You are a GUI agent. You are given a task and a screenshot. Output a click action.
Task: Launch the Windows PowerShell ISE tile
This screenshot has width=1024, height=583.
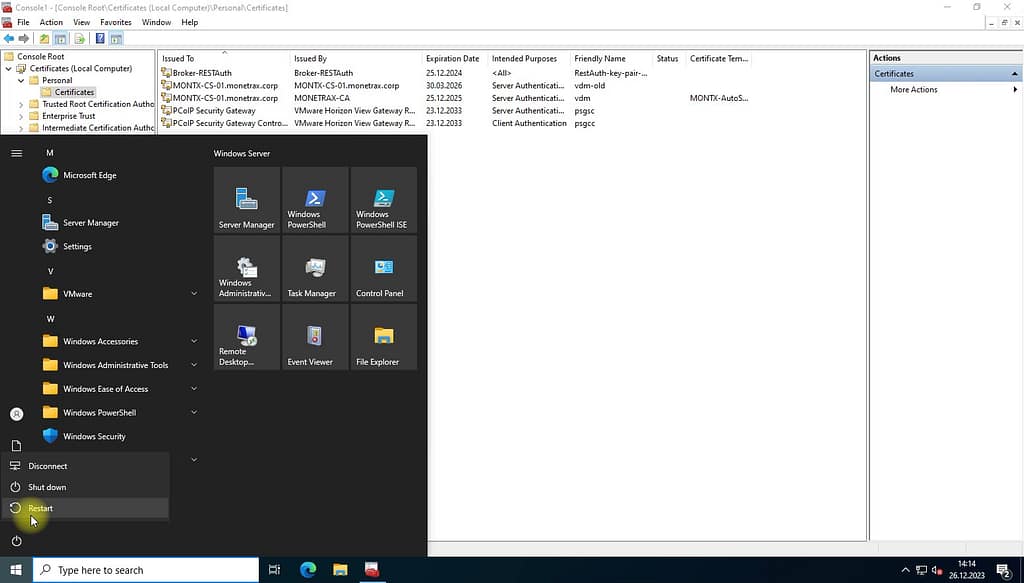pos(383,200)
